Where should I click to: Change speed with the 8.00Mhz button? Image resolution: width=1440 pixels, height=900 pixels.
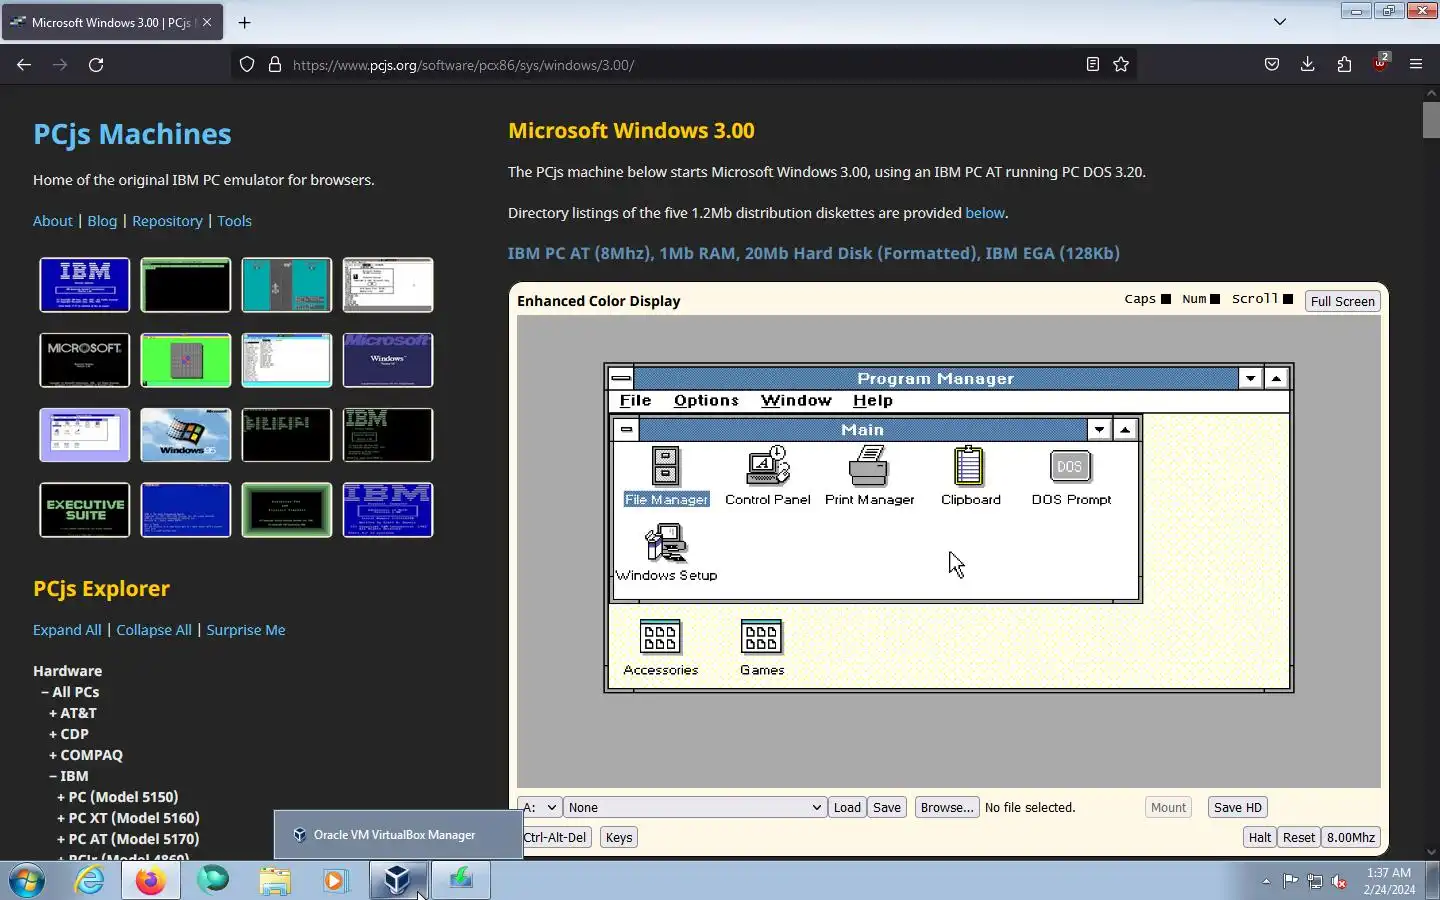[1351, 837]
